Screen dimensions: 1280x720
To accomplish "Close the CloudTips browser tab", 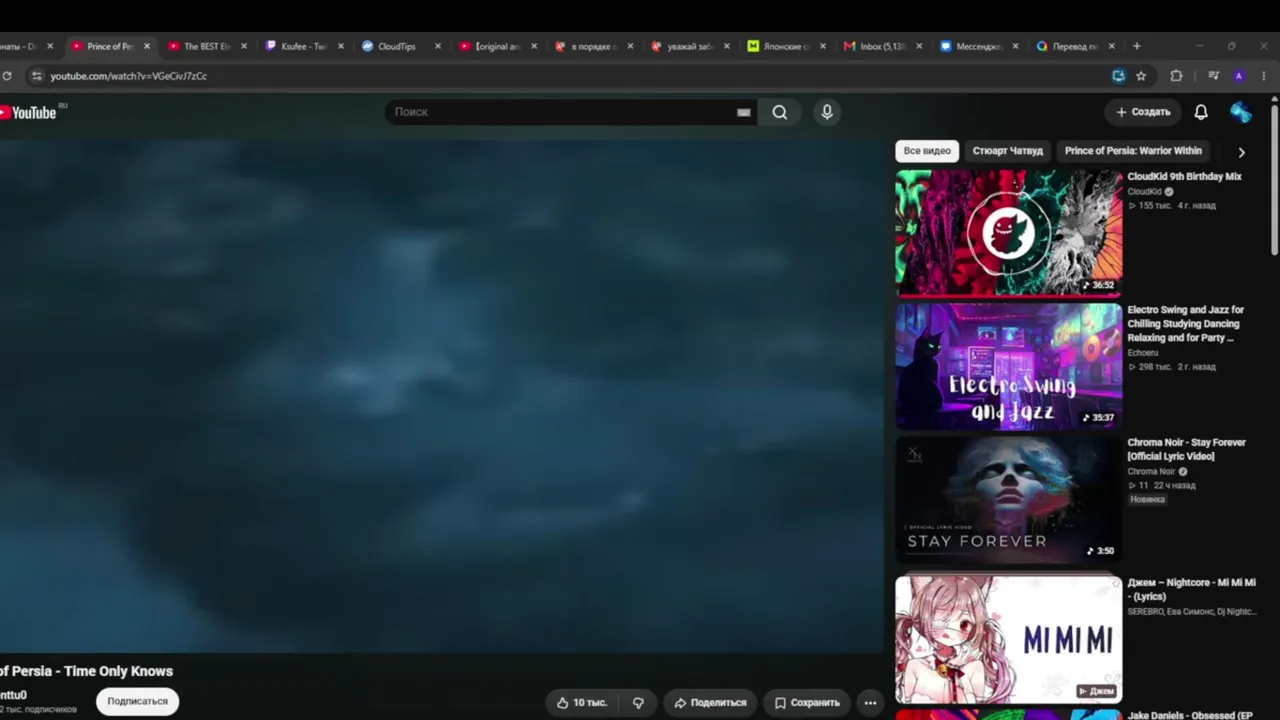I will pyautogui.click(x=437, y=46).
